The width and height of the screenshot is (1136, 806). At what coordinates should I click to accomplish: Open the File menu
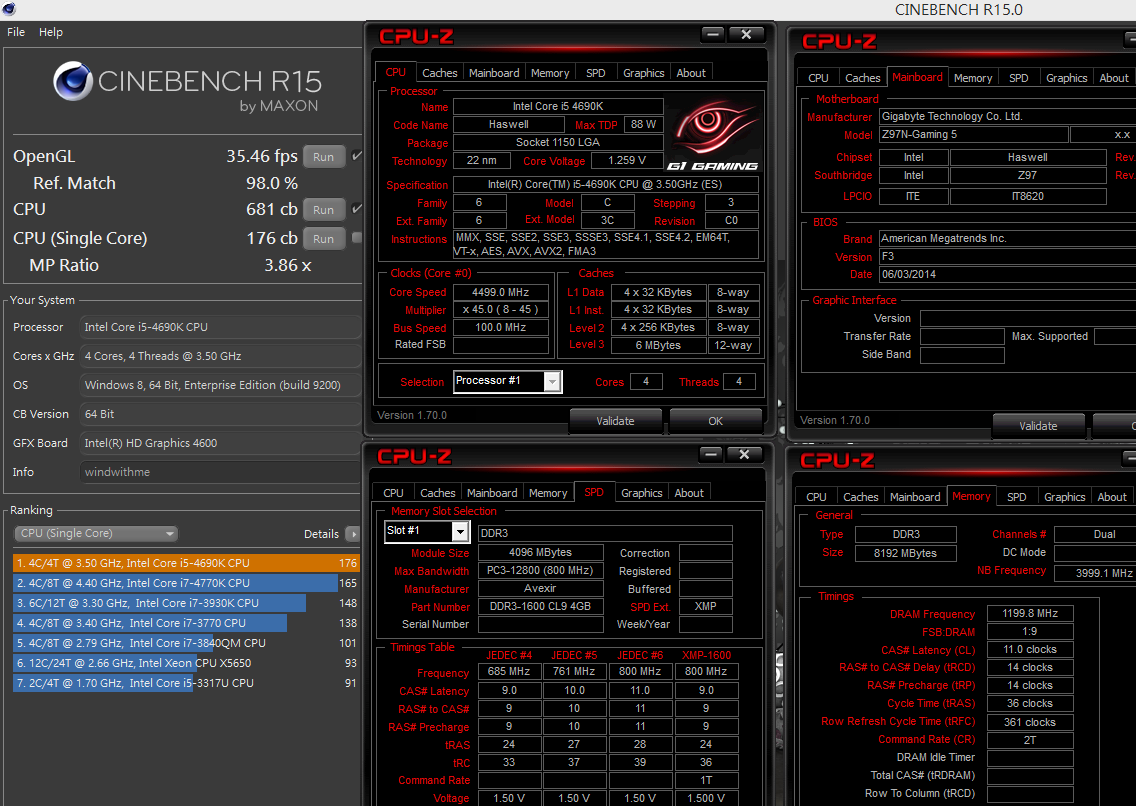tap(16, 32)
